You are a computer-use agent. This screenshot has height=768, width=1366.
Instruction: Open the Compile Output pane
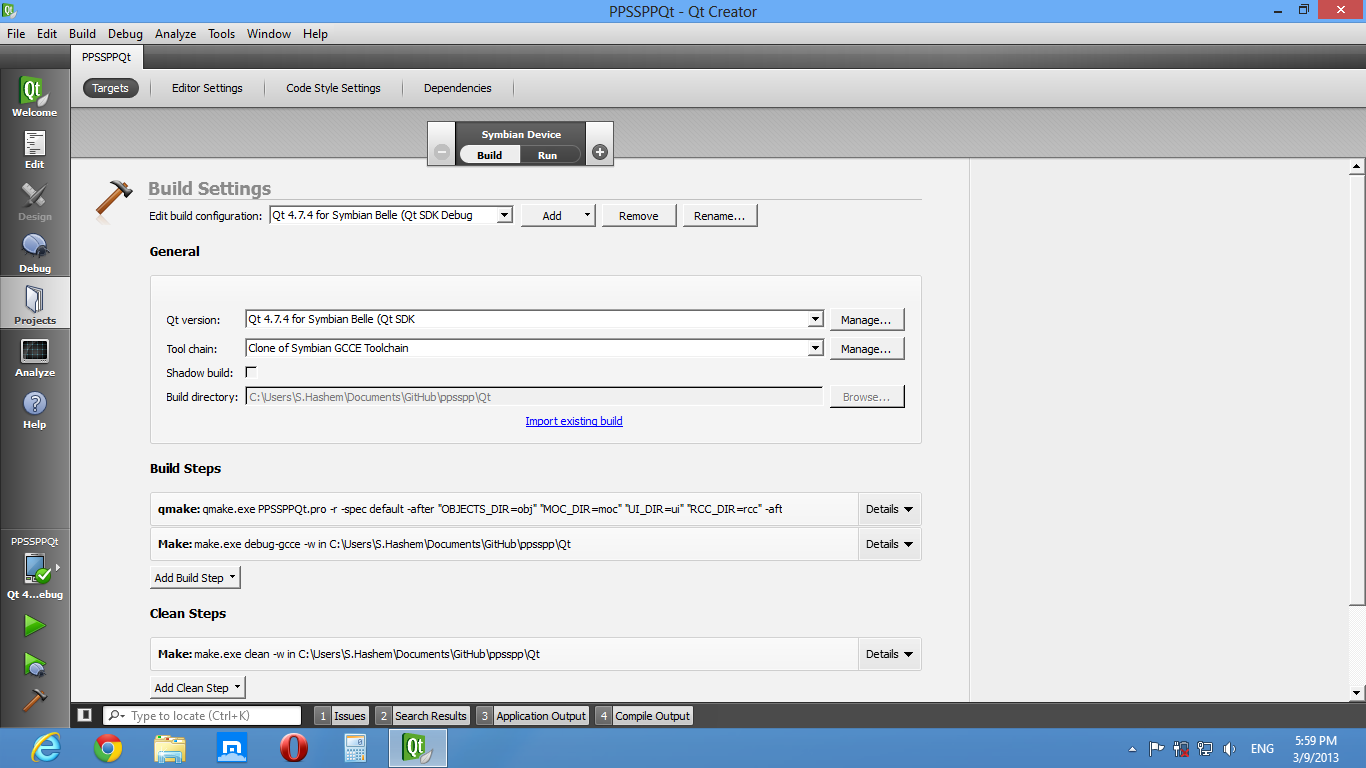[644, 716]
